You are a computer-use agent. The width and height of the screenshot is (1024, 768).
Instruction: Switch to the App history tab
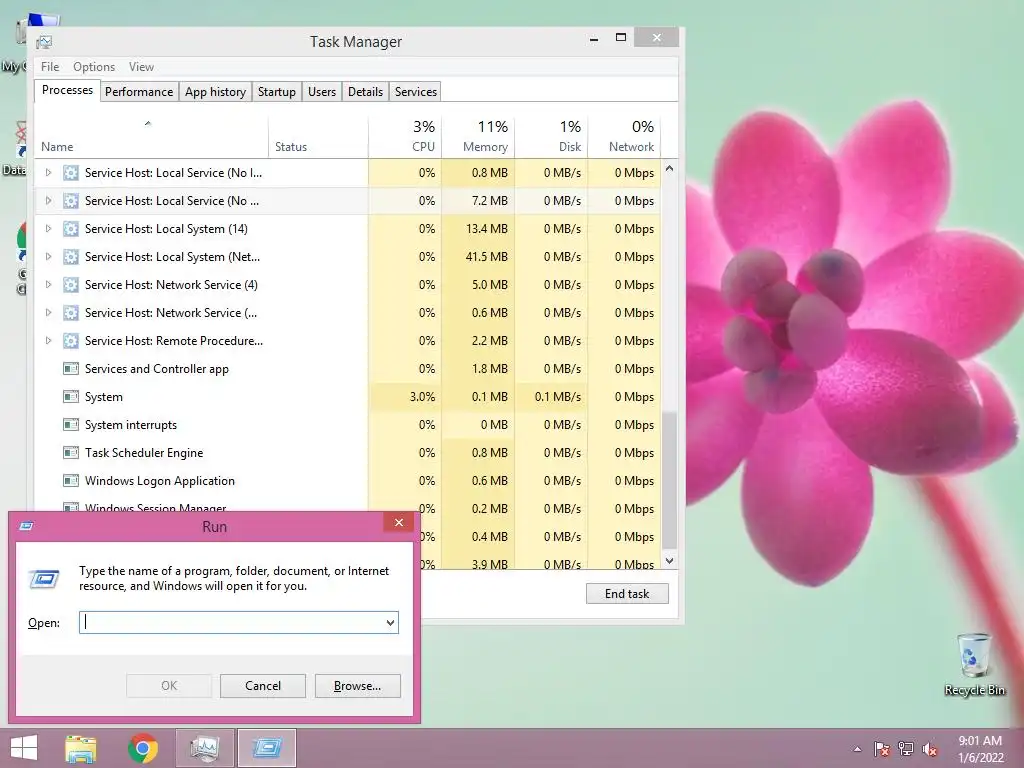coord(216,91)
